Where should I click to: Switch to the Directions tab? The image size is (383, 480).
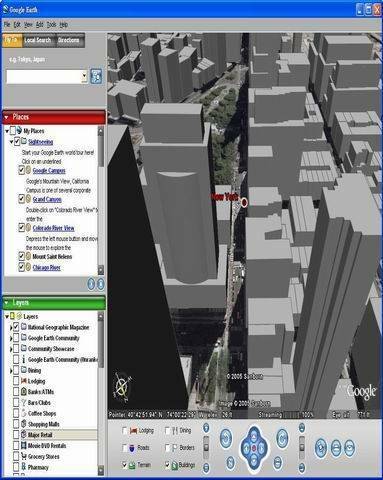tap(69, 40)
